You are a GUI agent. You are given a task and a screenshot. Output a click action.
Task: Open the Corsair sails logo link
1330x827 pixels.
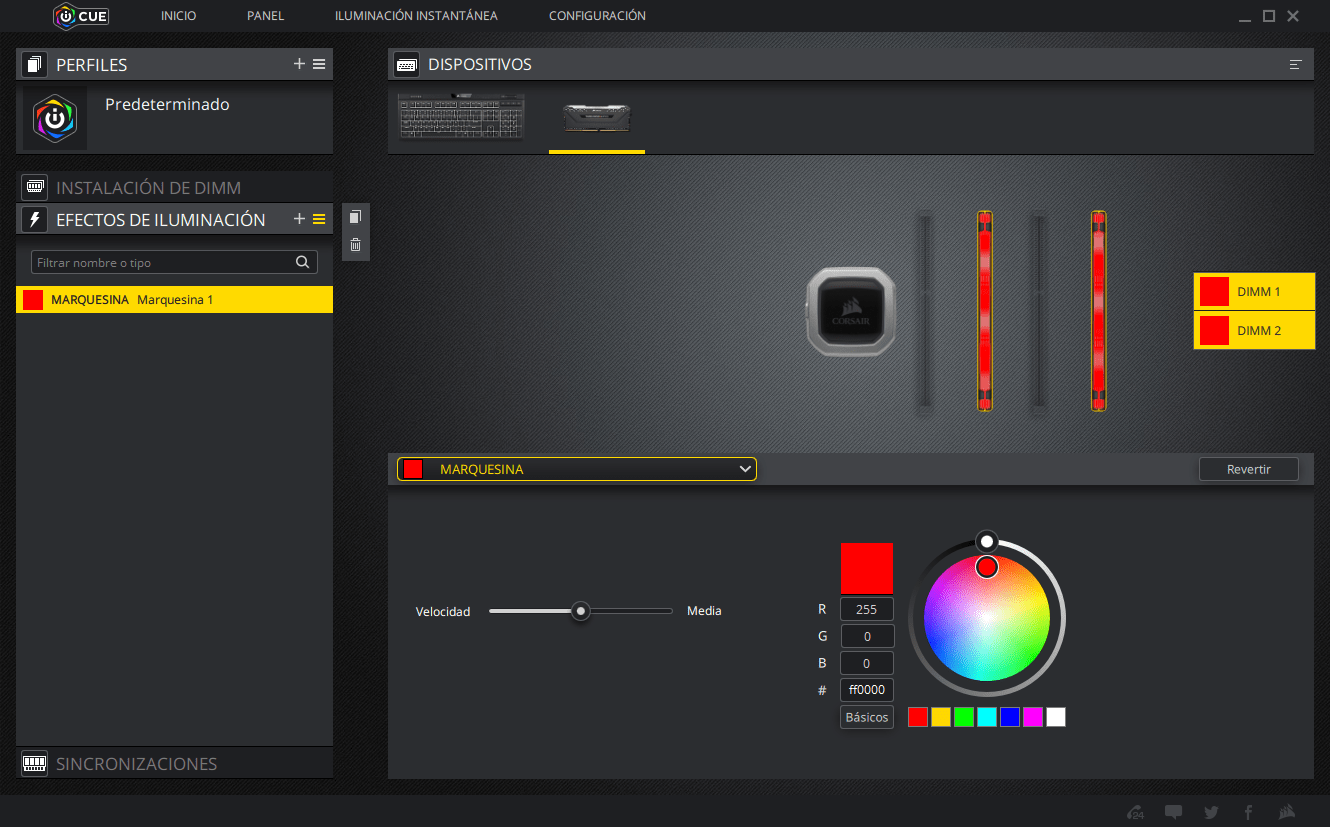(x=1288, y=812)
